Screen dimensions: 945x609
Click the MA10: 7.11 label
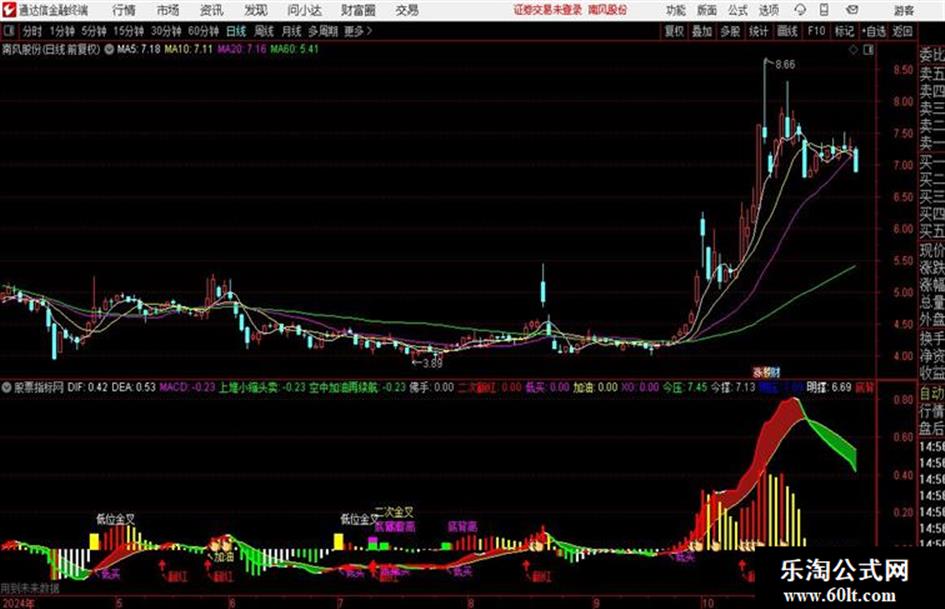(x=189, y=49)
